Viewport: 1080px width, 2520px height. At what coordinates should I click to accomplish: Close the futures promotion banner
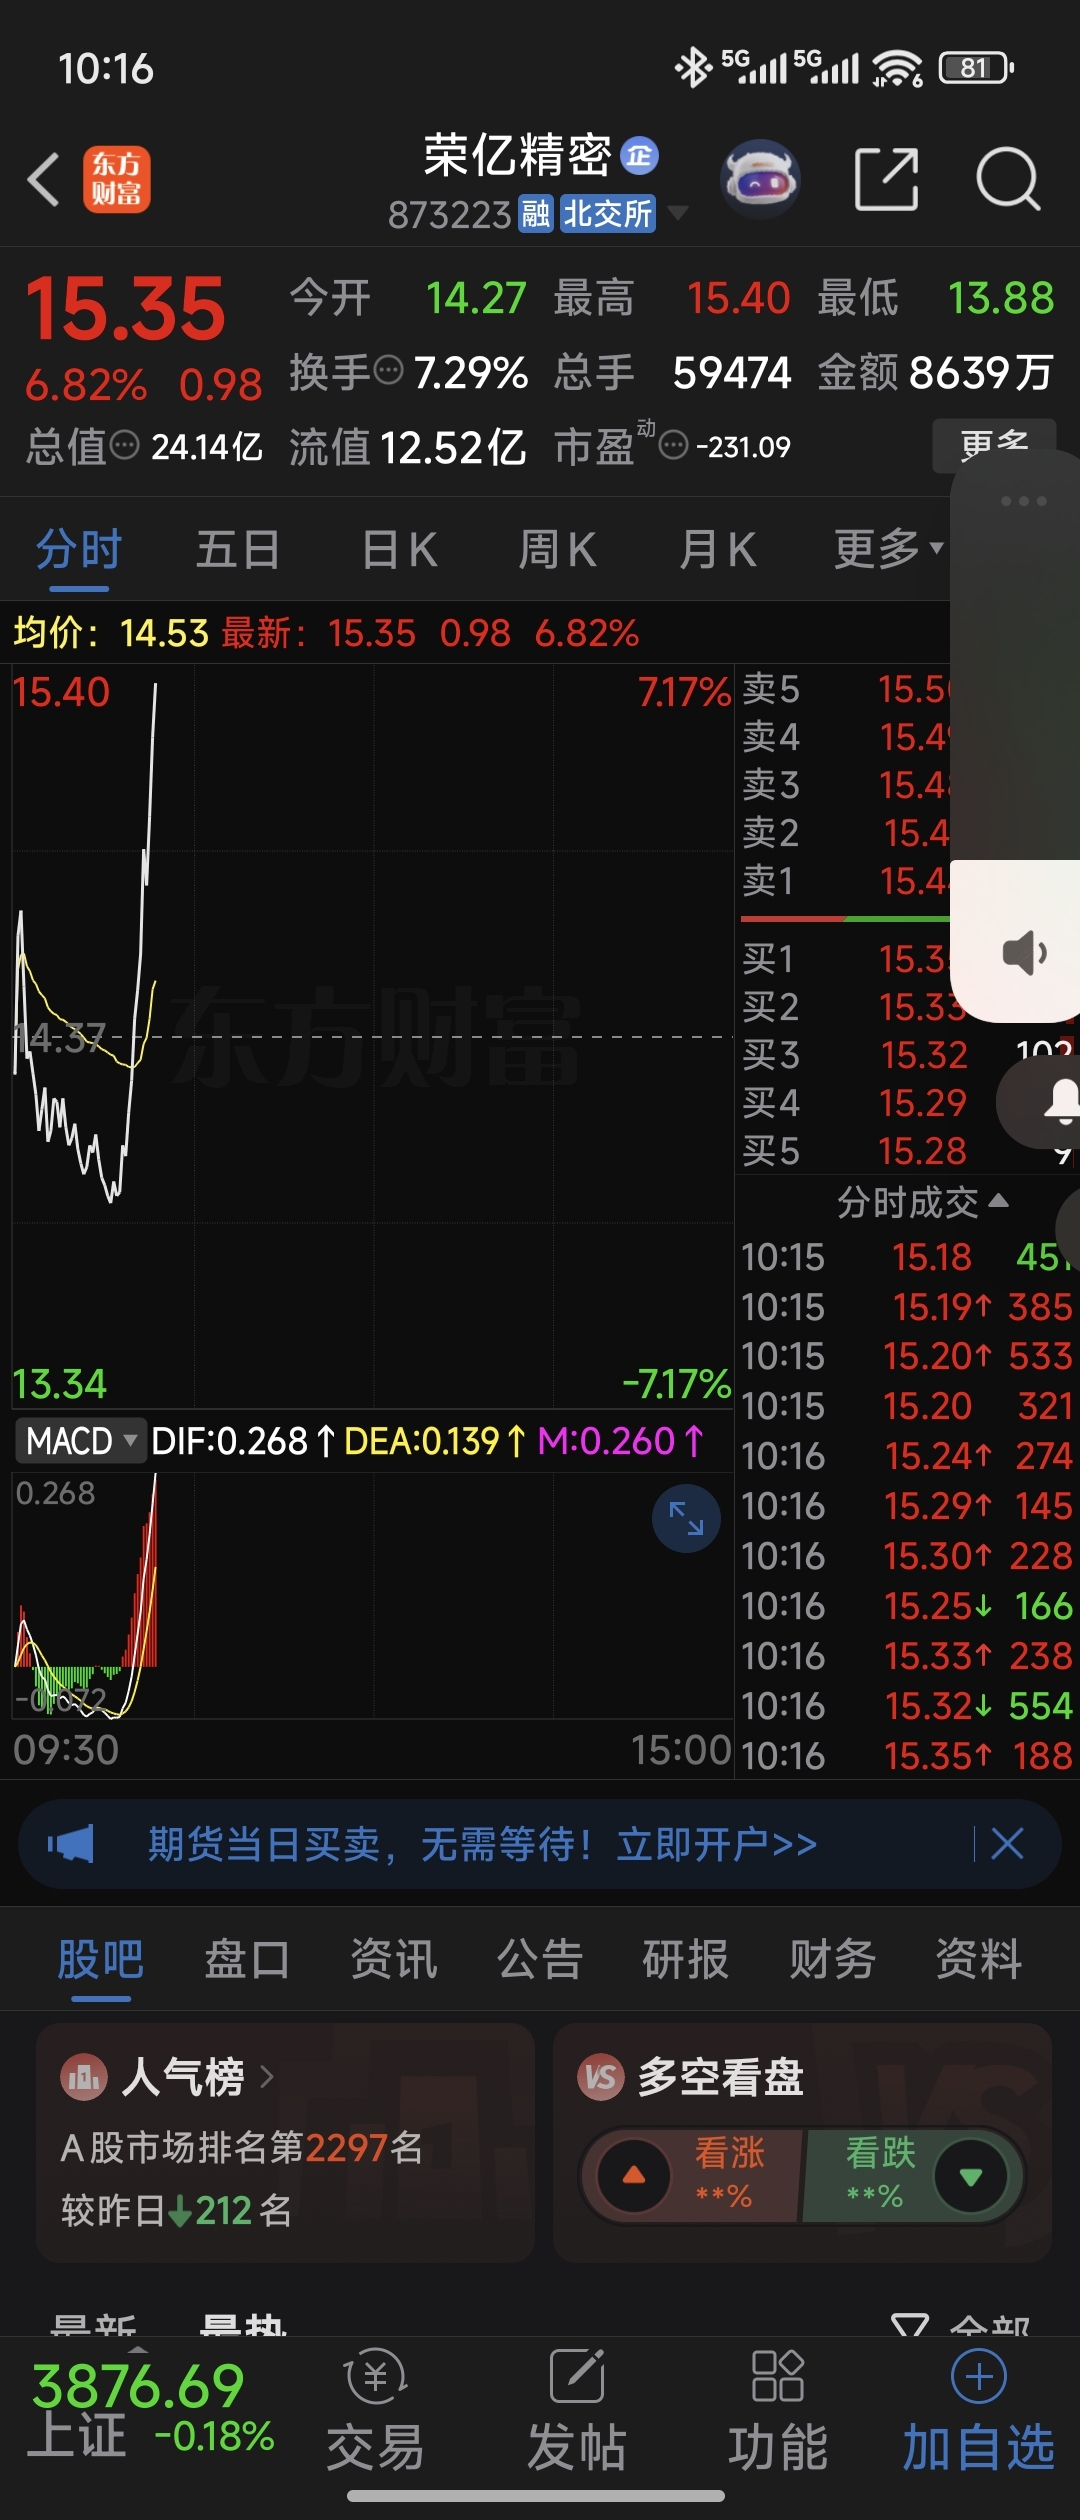pos(1007,1843)
